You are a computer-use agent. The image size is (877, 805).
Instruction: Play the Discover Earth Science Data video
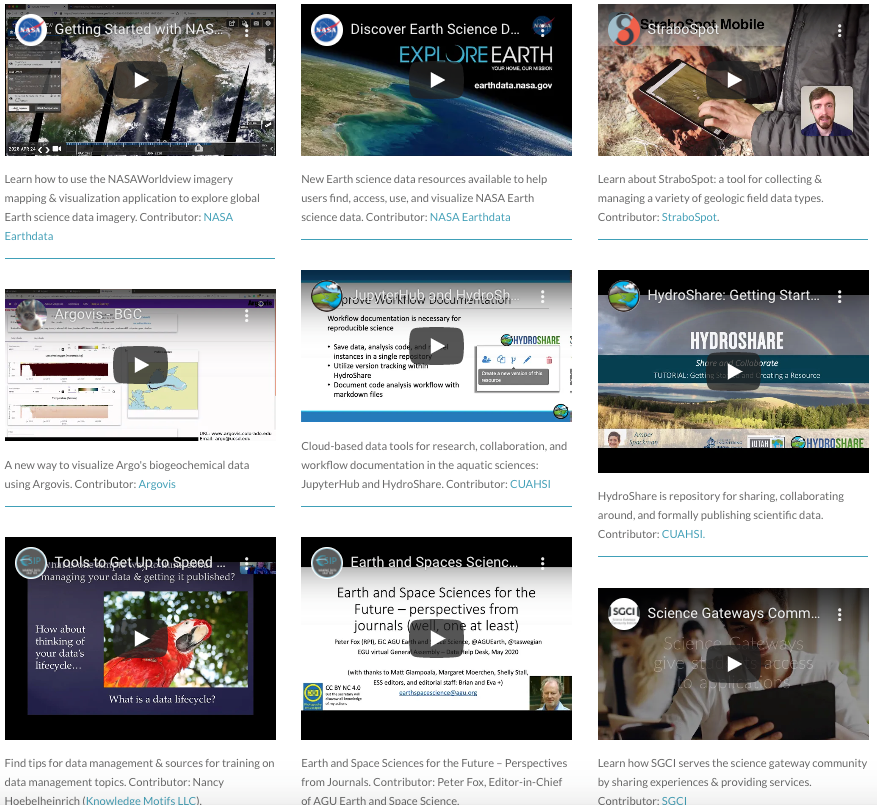coord(436,80)
